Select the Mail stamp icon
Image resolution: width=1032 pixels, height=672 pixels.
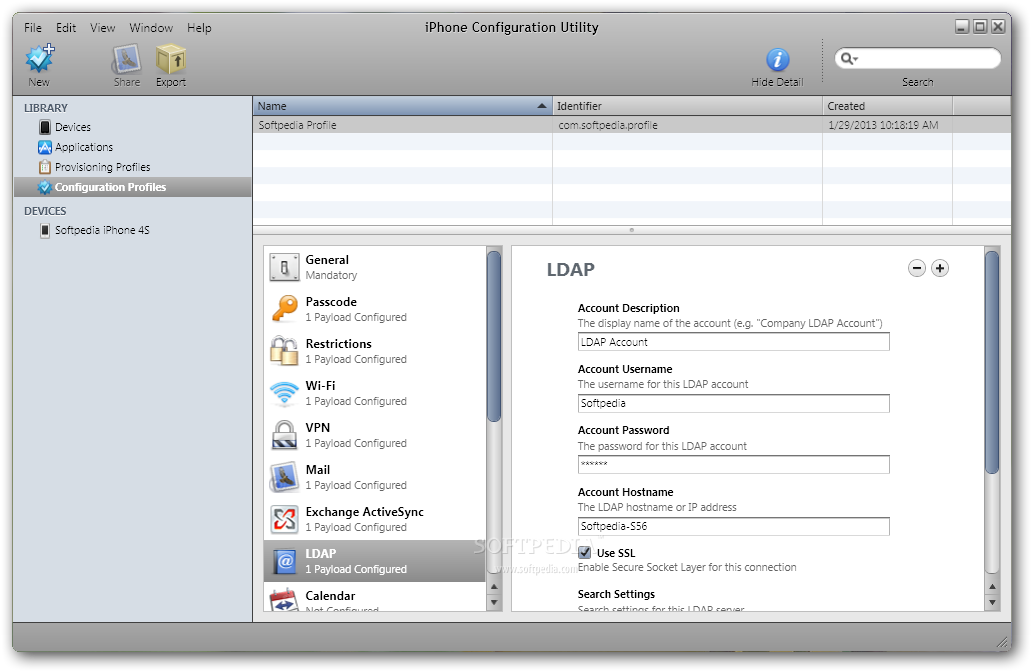[x=284, y=477]
